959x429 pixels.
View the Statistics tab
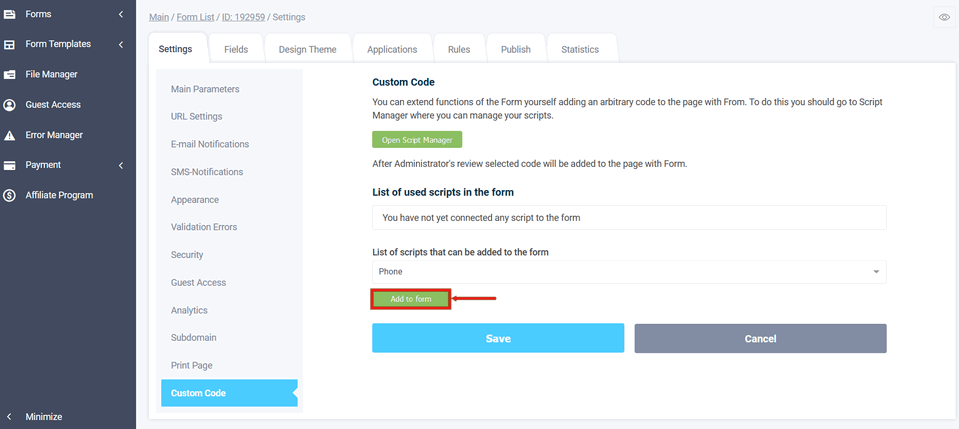click(580, 50)
